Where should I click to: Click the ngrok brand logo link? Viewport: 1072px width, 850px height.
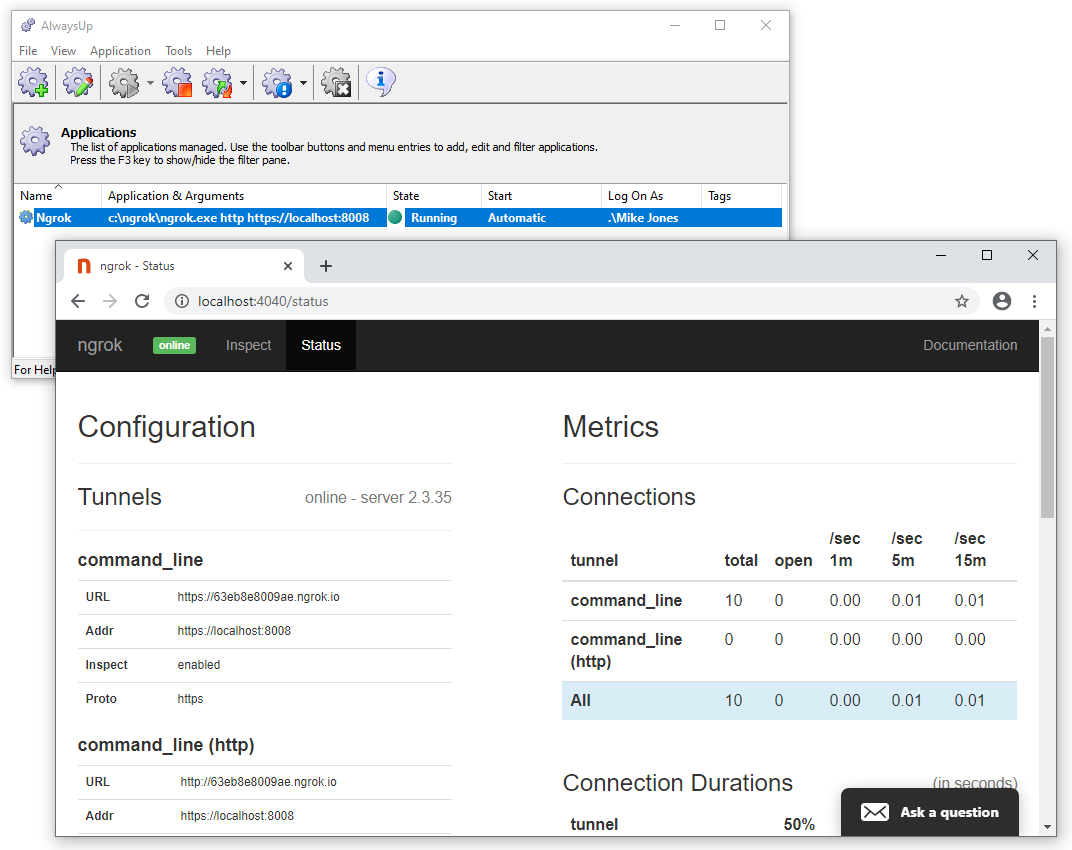[x=100, y=345]
